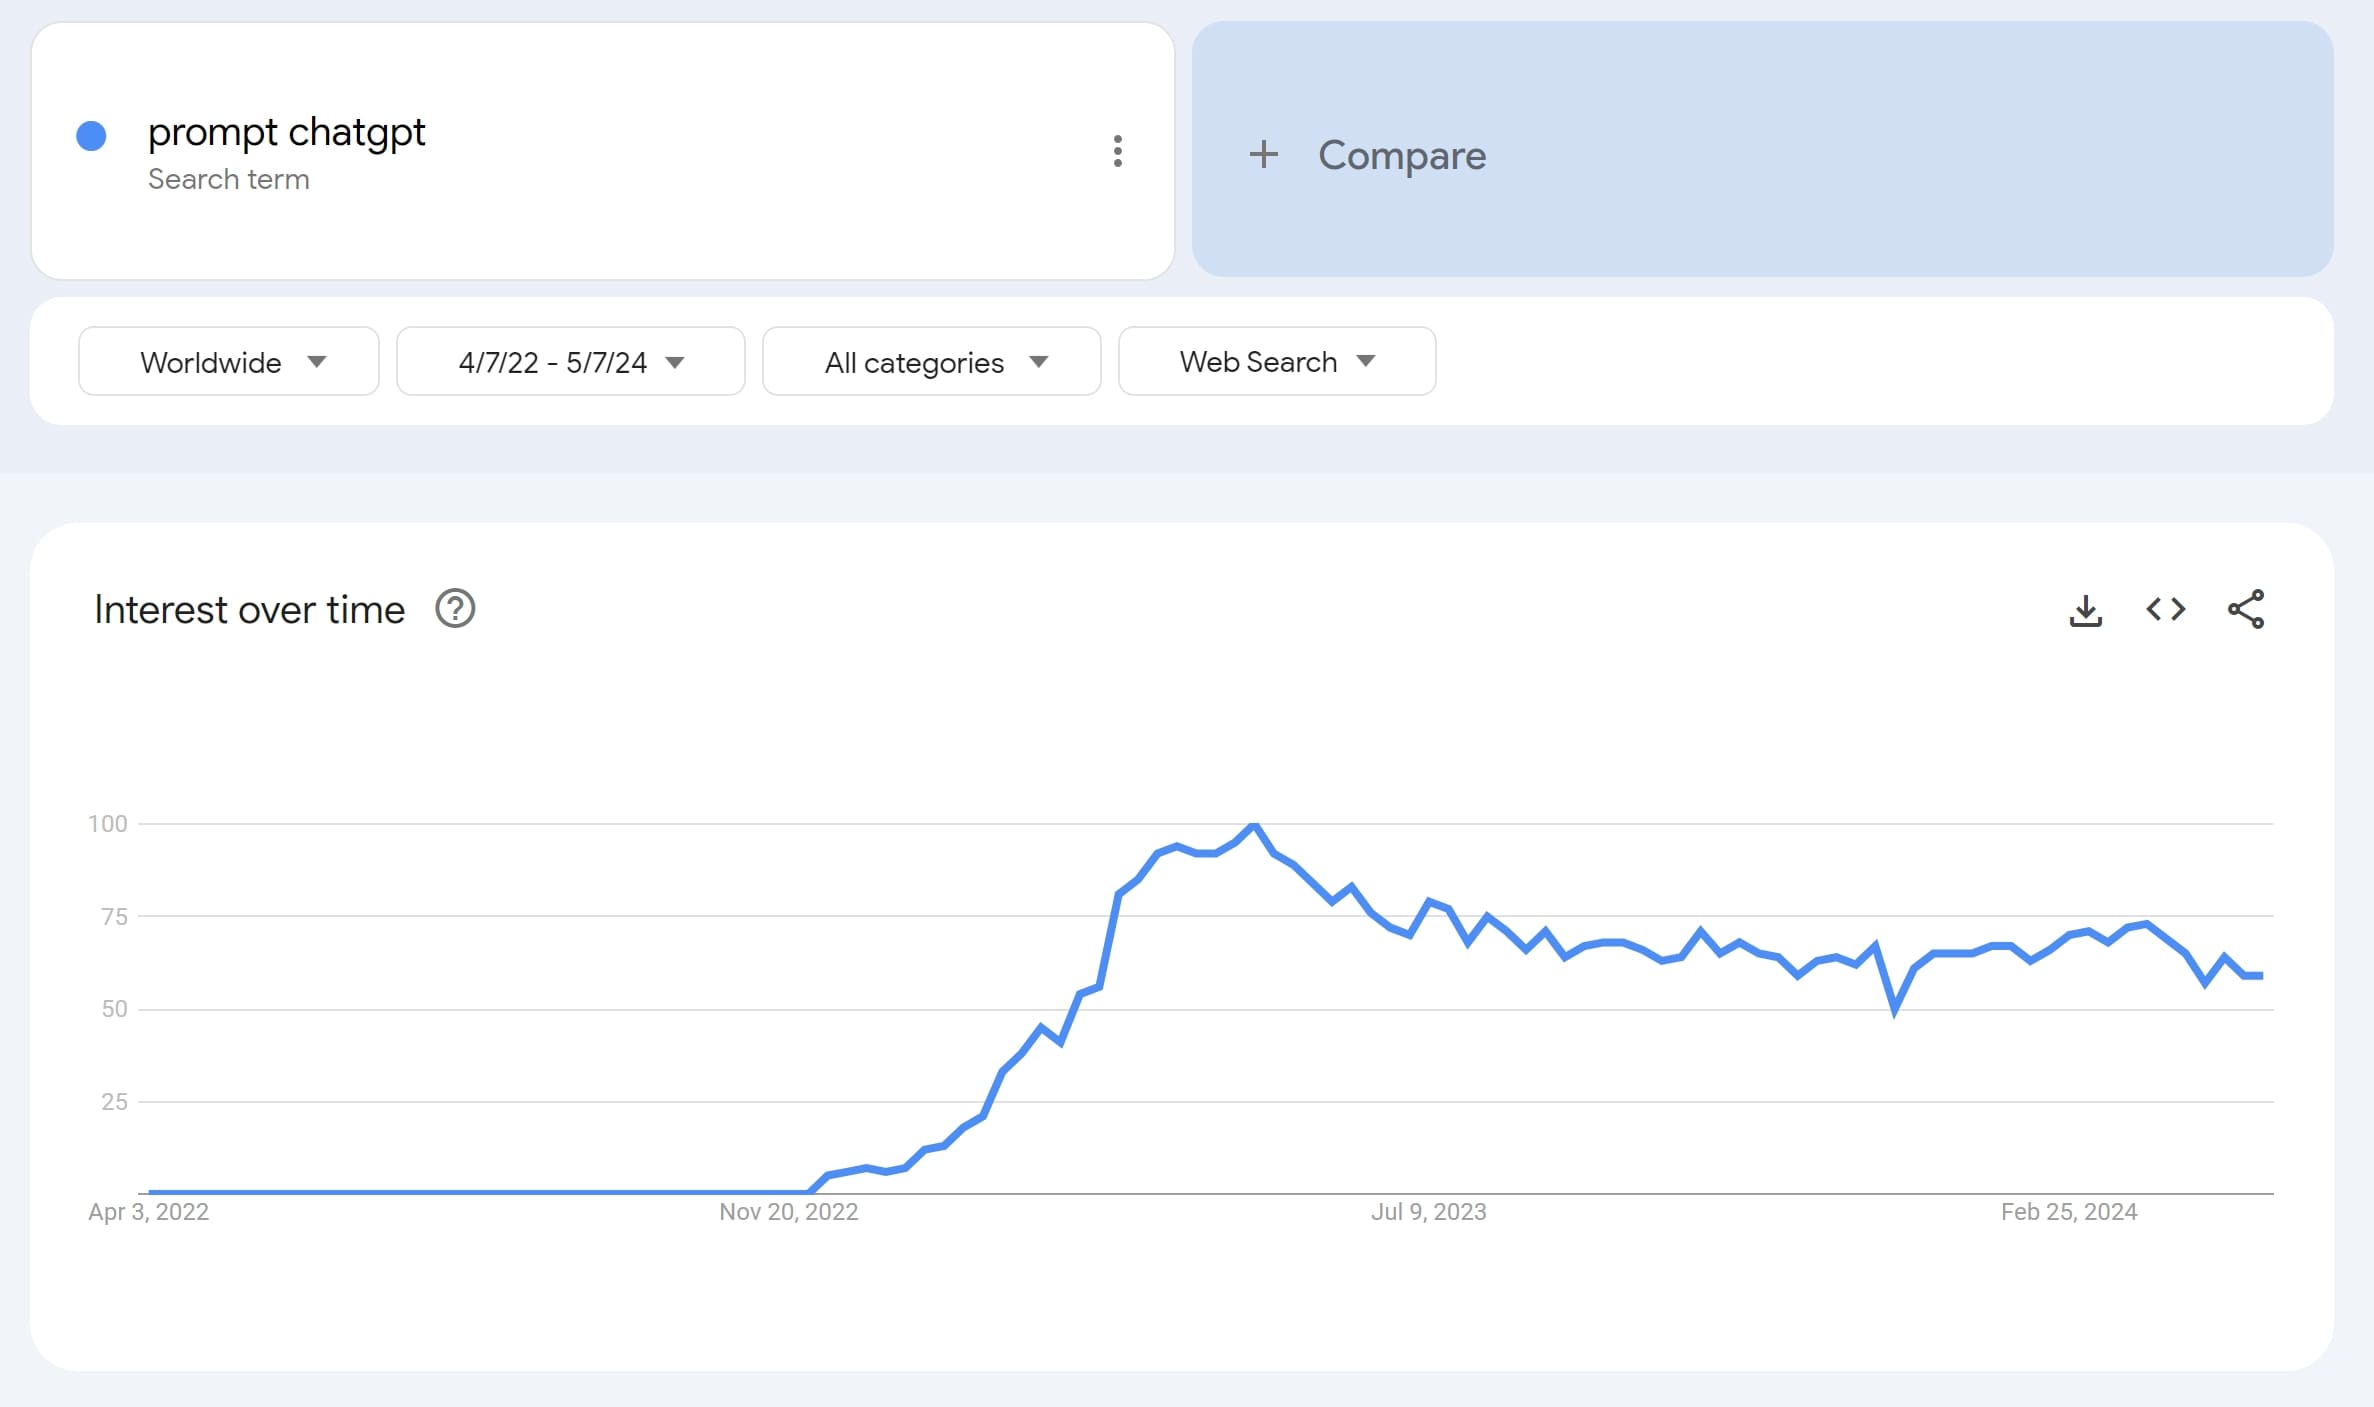The height and width of the screenshot is (1407, 2374).
Task: Click the Search term label below prompt chatgpt
Action: point(229,180)
